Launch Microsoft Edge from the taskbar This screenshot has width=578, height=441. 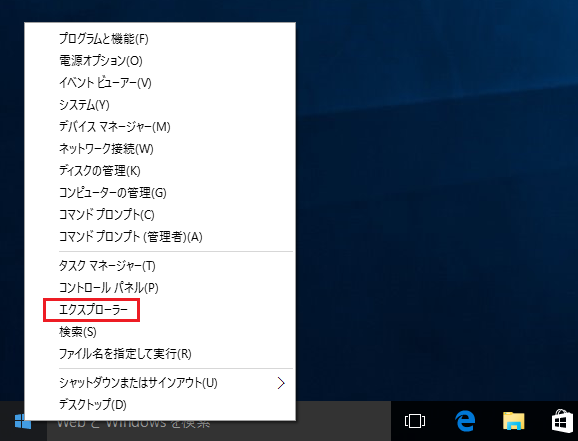tap(465, 421)
